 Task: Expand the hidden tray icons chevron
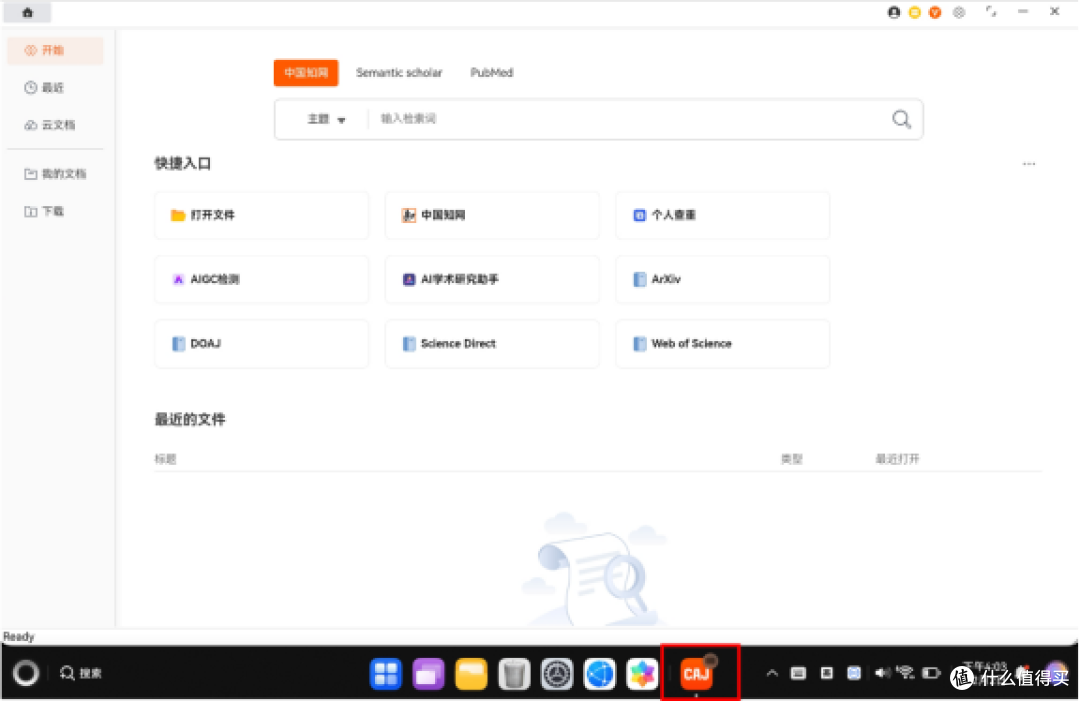pyautogui.click(x=772, y=673)
